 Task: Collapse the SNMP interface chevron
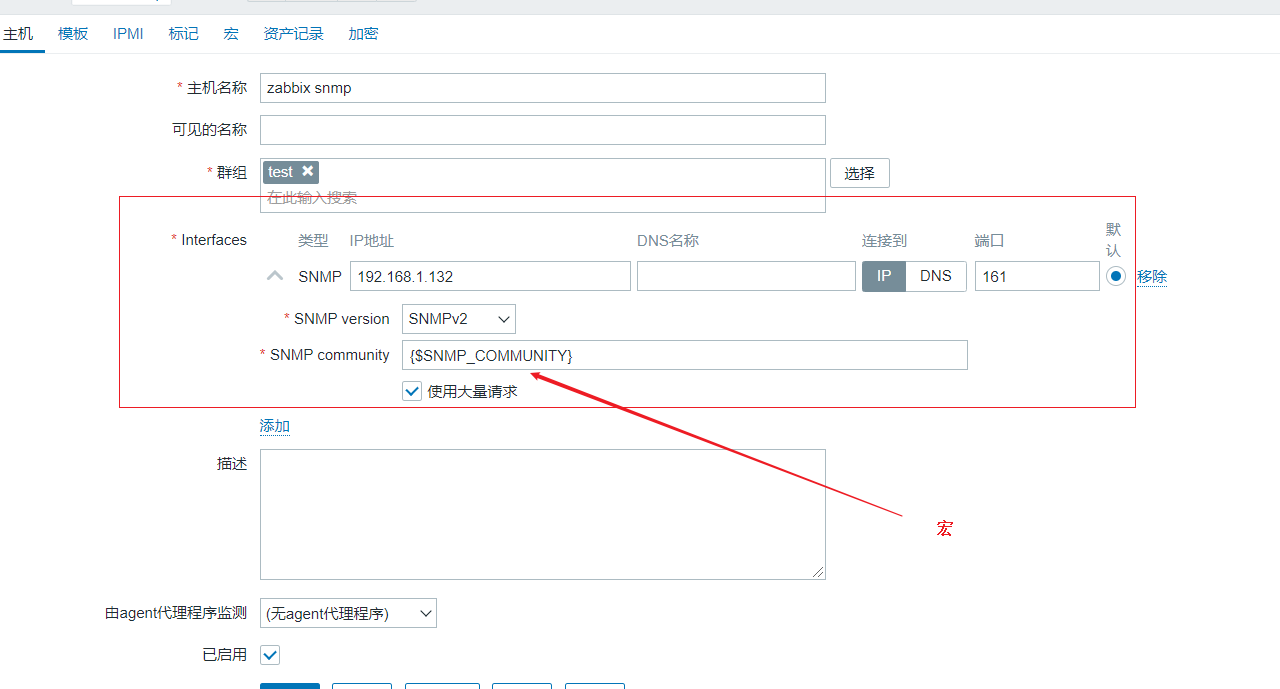275,276
